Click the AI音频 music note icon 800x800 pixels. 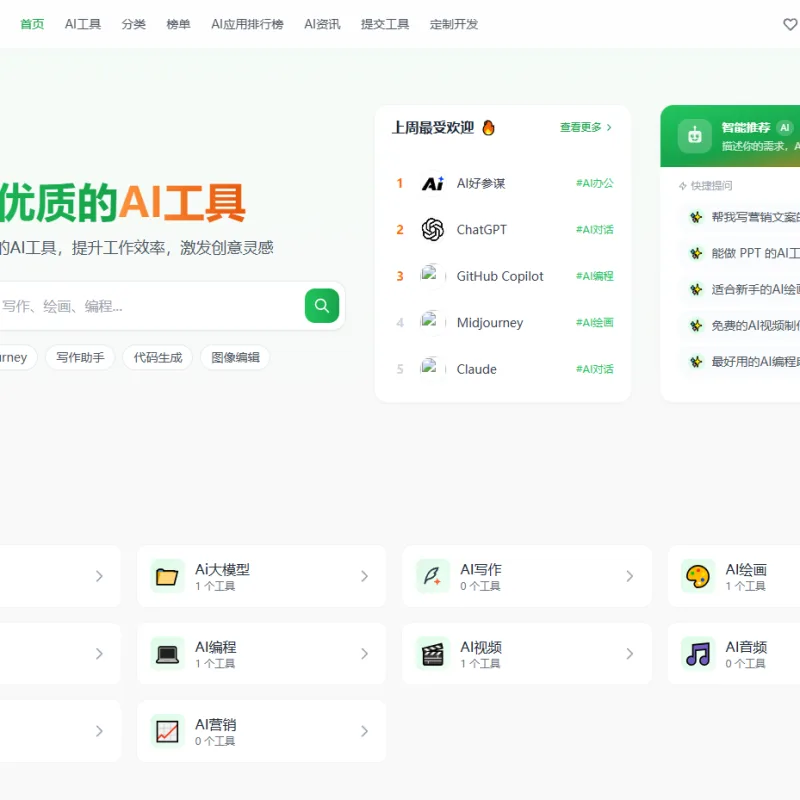point(698,654)
